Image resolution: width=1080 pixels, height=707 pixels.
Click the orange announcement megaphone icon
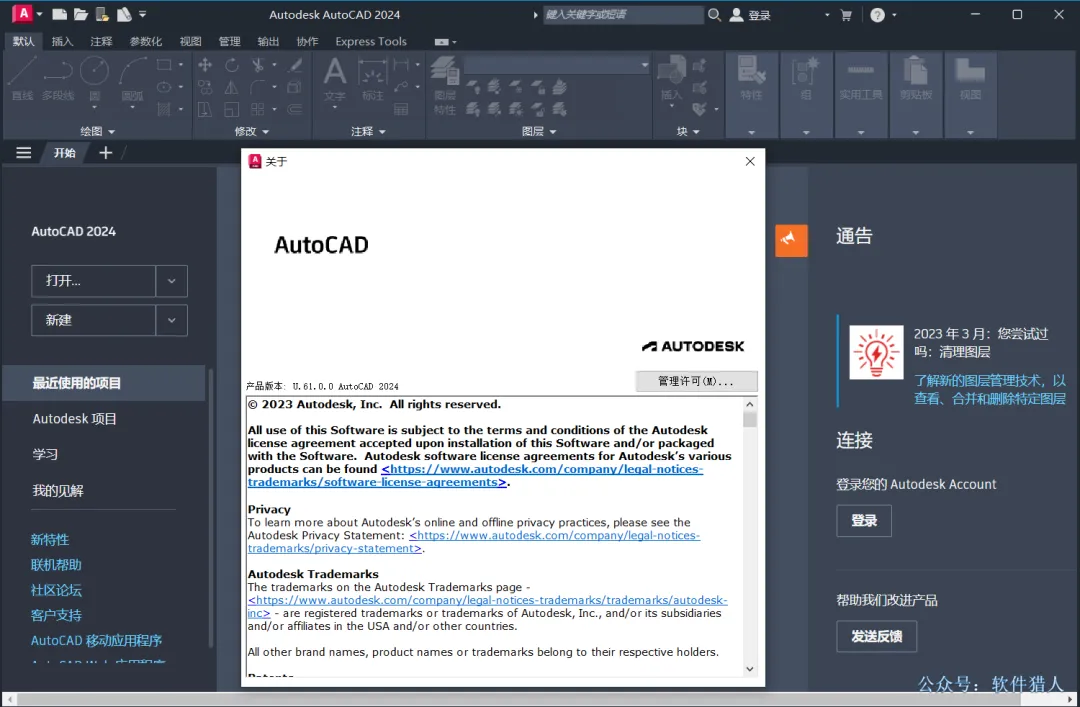point(791,240)
